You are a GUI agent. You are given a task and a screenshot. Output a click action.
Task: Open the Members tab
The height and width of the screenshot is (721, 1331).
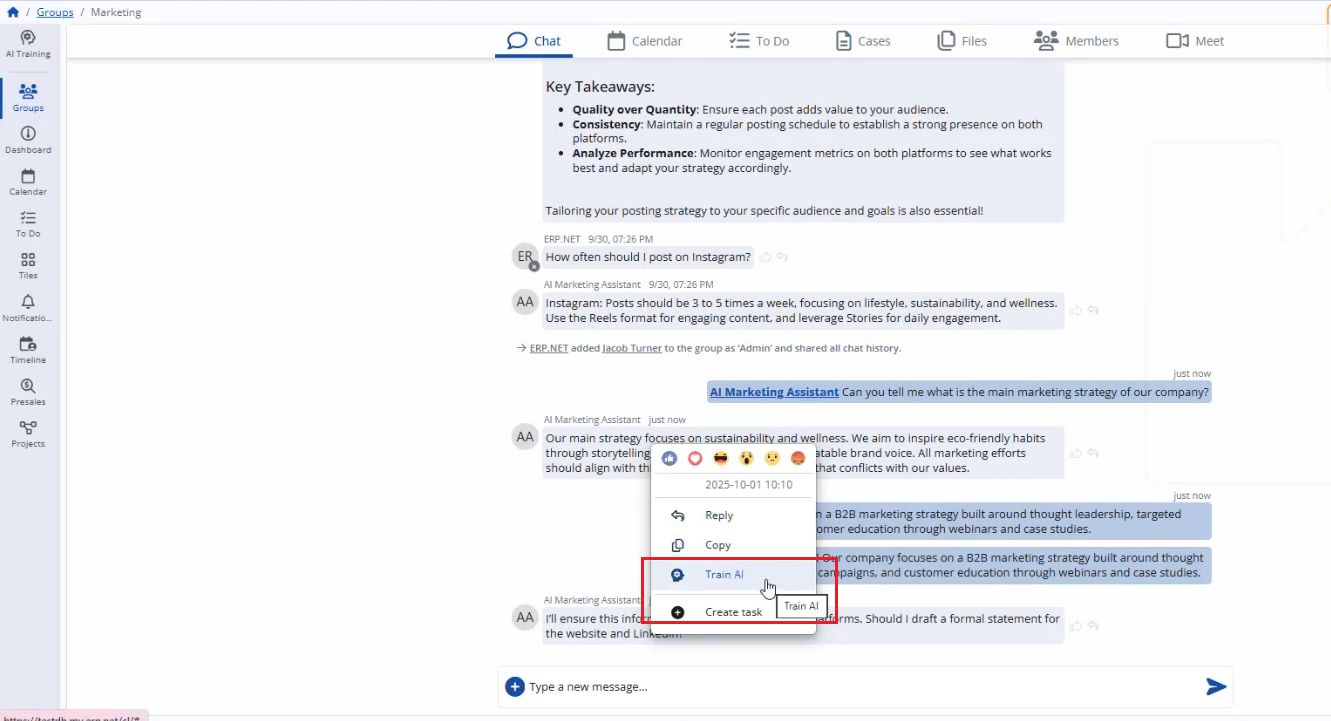click(x=1076, y=41)
